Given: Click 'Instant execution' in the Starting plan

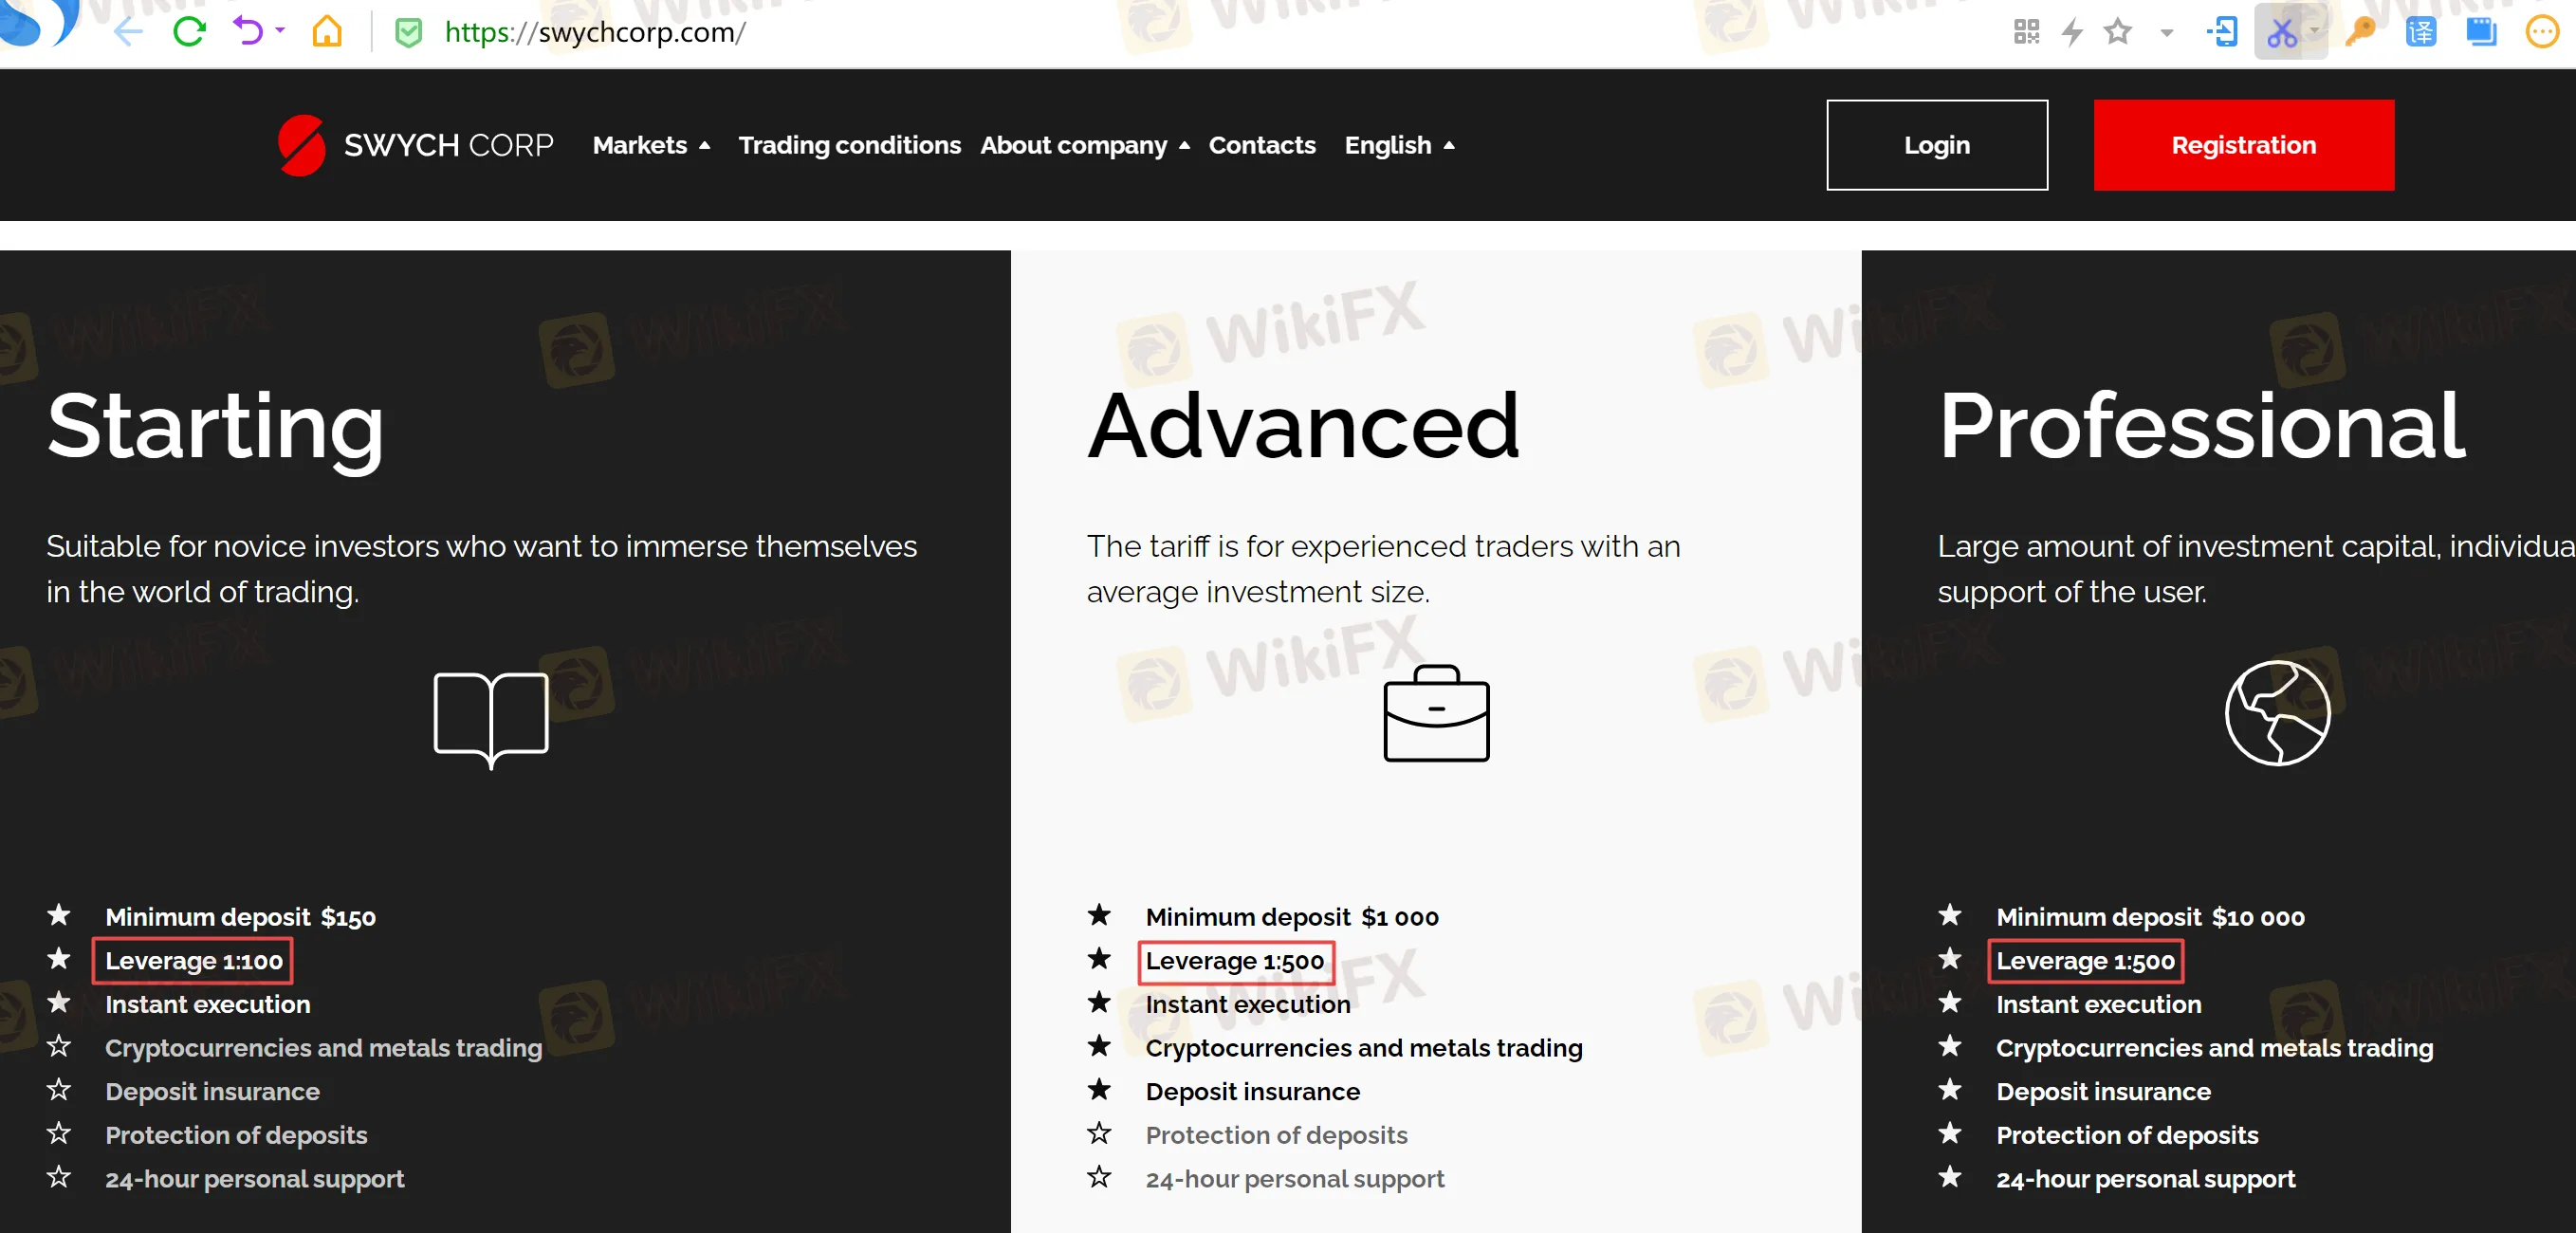Looking at the screenshot, I should (x=207, y=1004).
